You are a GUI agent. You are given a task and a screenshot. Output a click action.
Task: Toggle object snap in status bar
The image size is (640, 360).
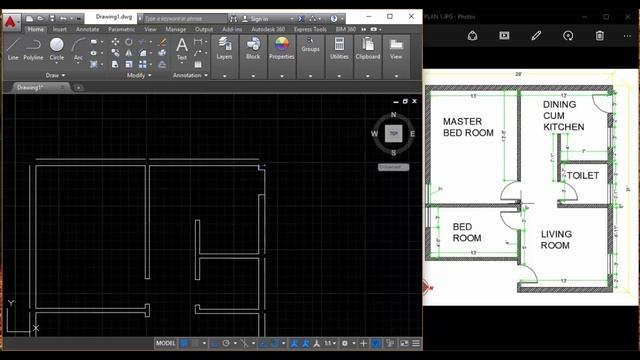274,344
